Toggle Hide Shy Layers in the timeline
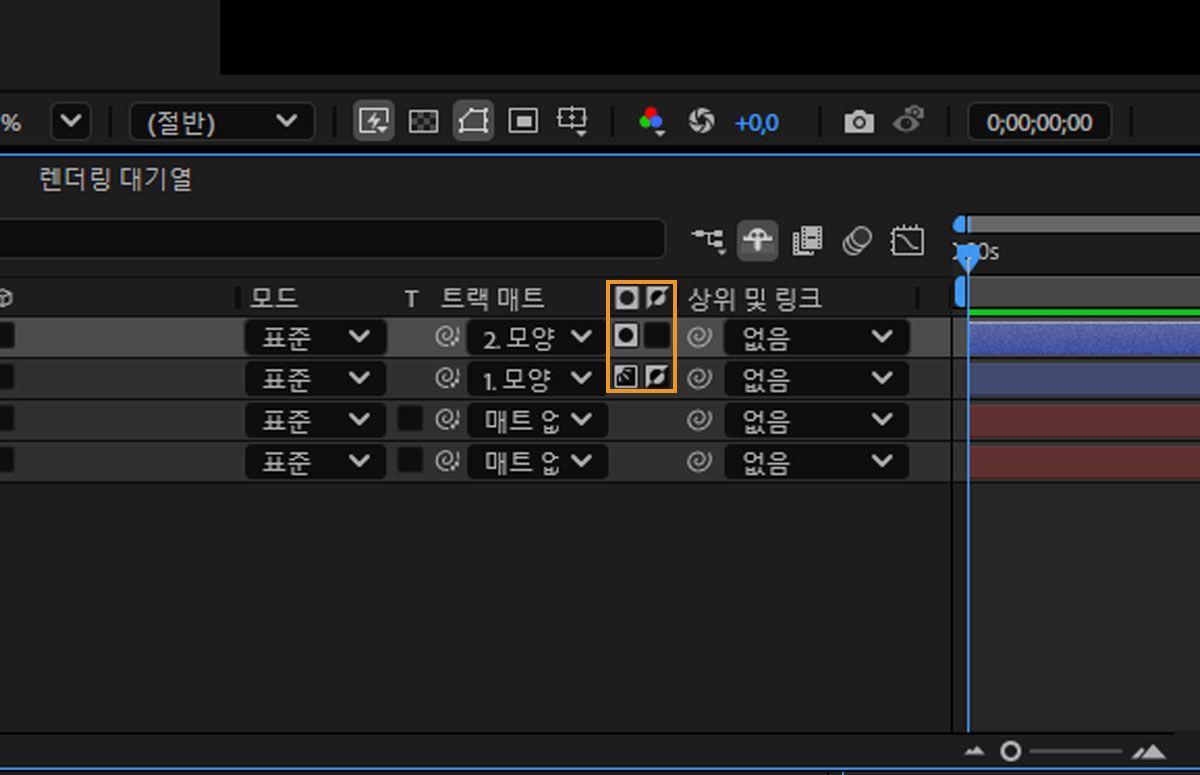 (x=757, y=240)
